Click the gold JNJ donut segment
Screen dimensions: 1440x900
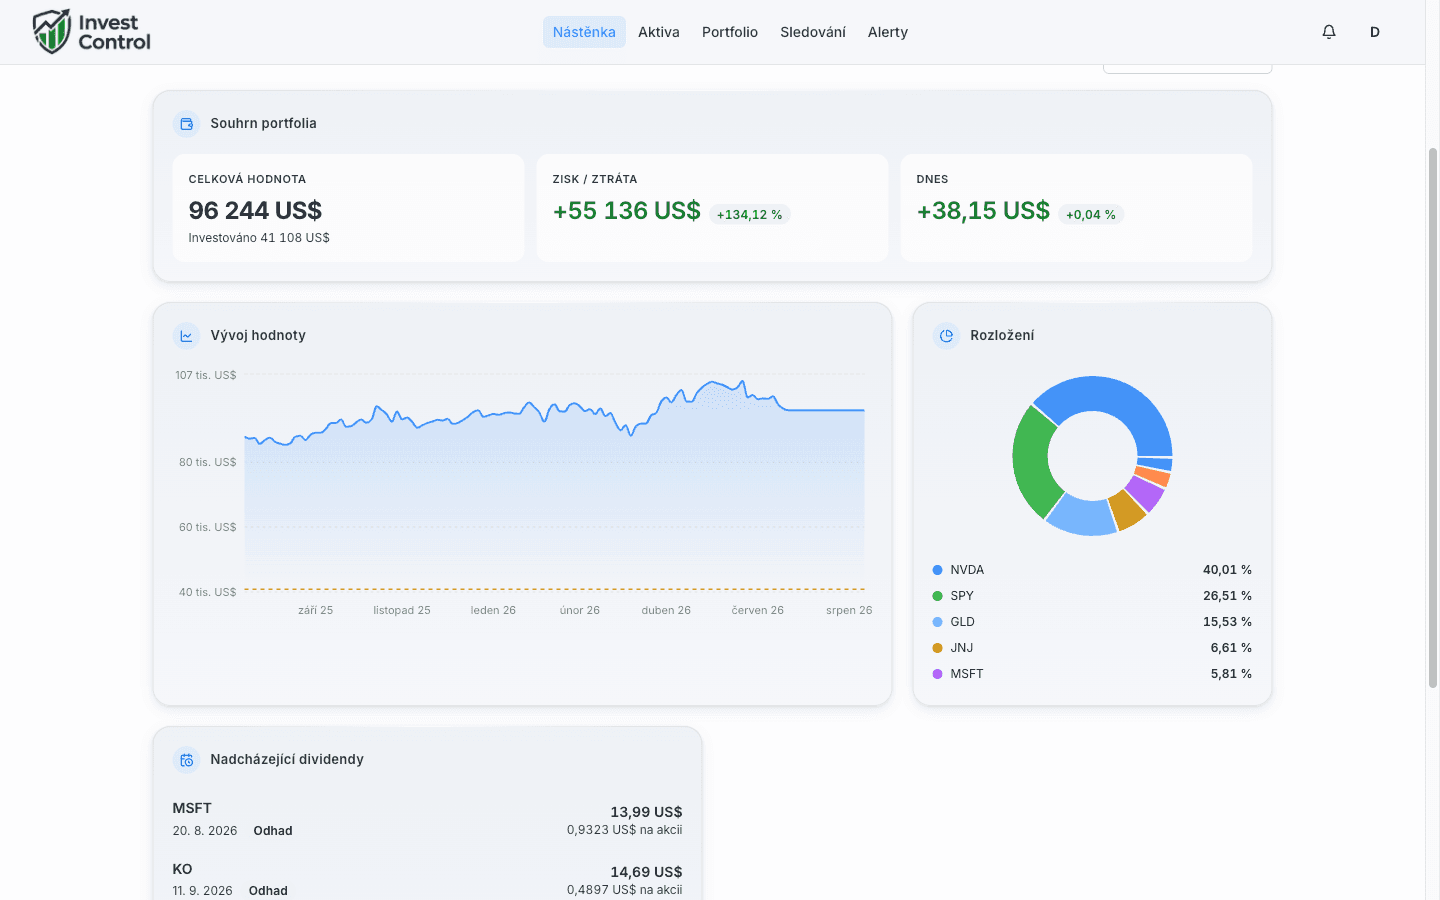(1128, 509)
